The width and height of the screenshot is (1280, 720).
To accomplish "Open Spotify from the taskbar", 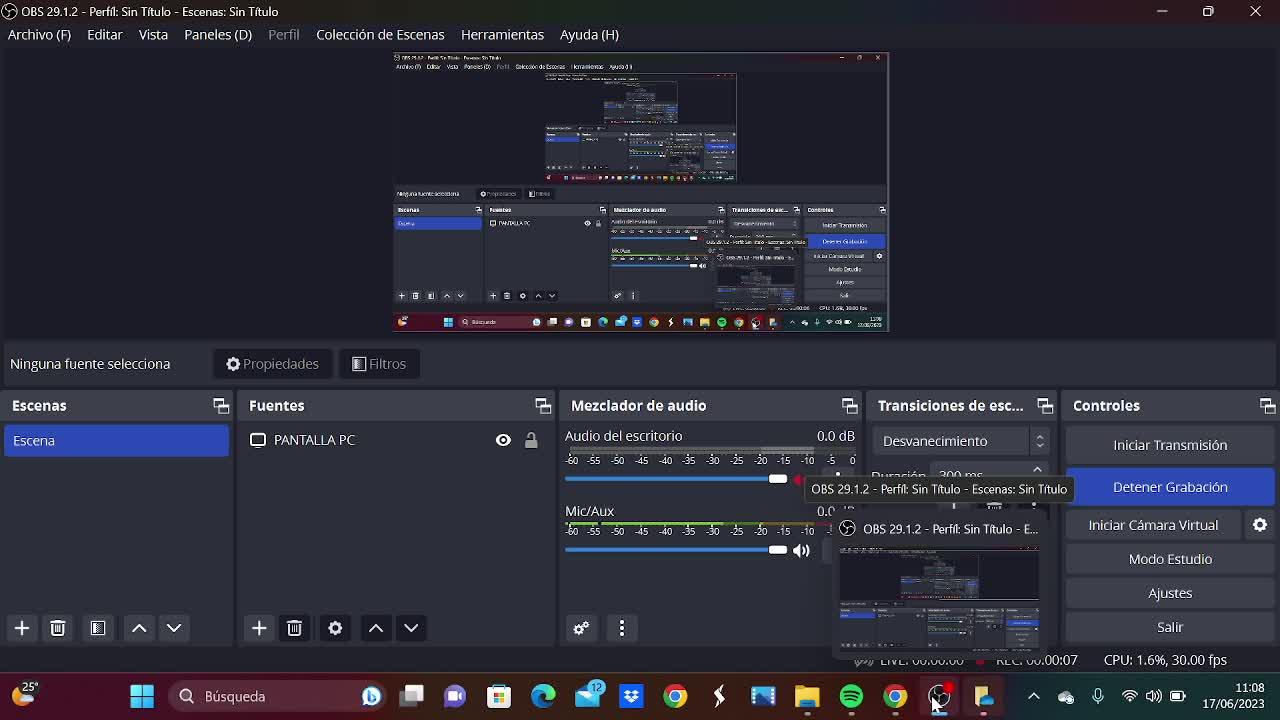I will pyautogui.click(x=851, y=696).
